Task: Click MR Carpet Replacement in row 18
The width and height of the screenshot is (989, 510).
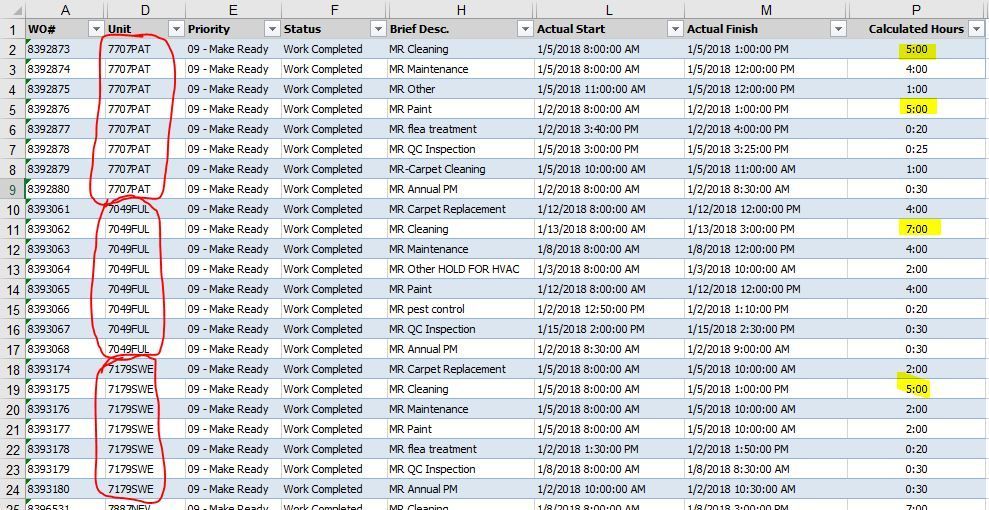Action: click(x=461, y=369)
